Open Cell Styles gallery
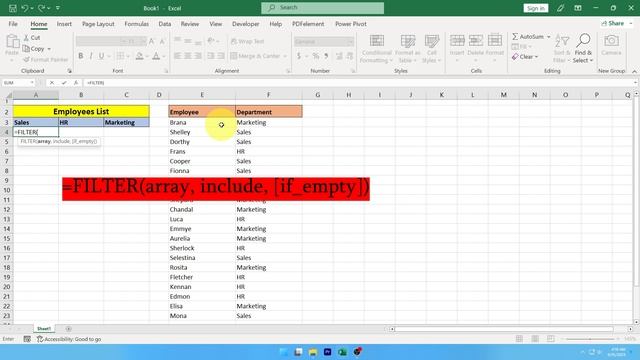 (432, 49)
